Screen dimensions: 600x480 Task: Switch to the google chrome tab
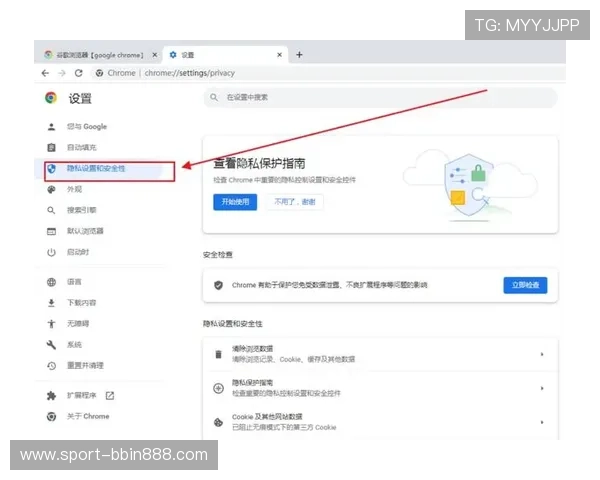(99, 55)
